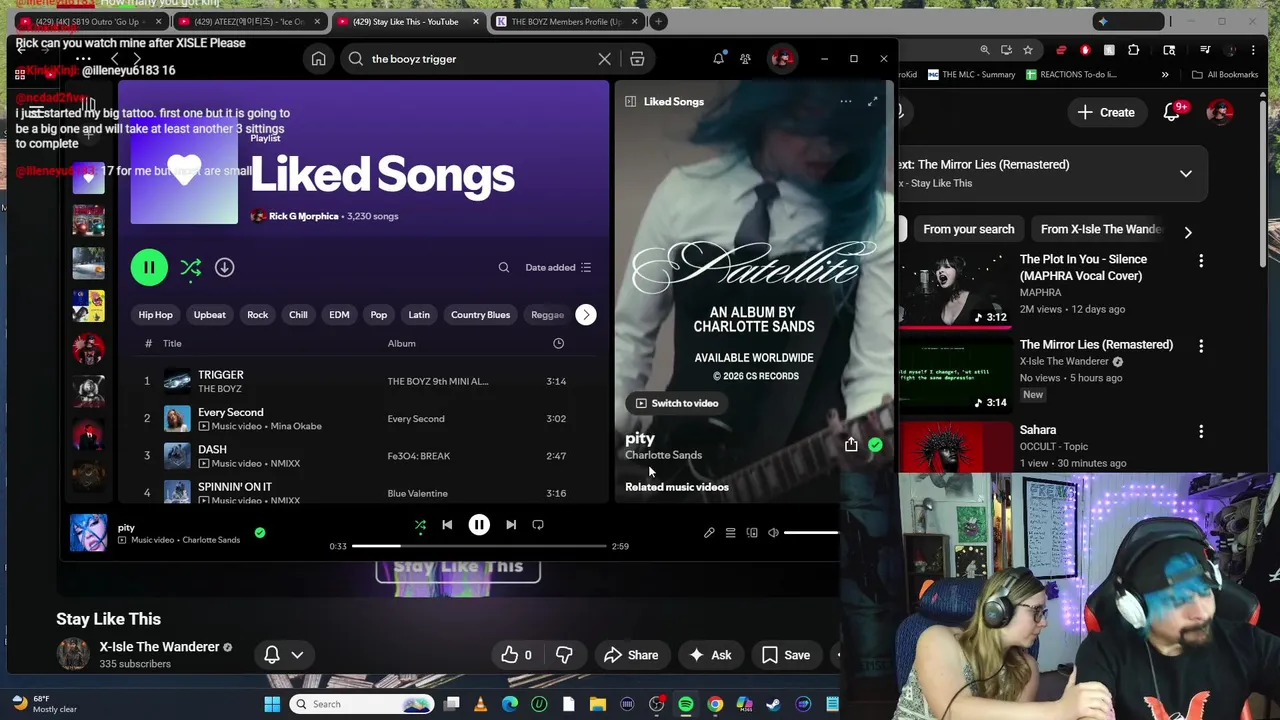The width and height of the screenshot is (1280, 720).
Task: Share pity track from now playing panel
Action: click(x=851, y=445)
